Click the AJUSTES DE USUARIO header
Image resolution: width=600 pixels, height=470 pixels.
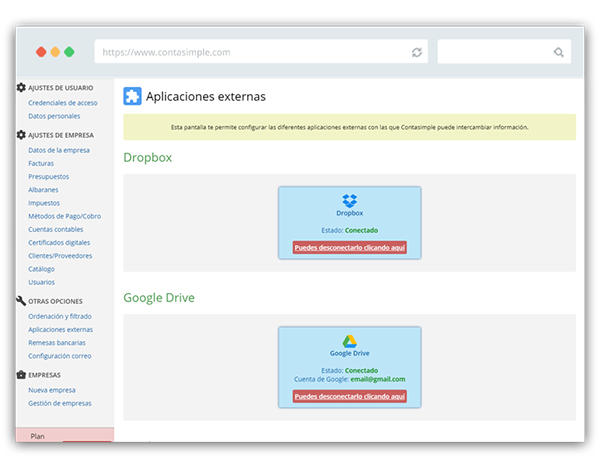[60, 88]
